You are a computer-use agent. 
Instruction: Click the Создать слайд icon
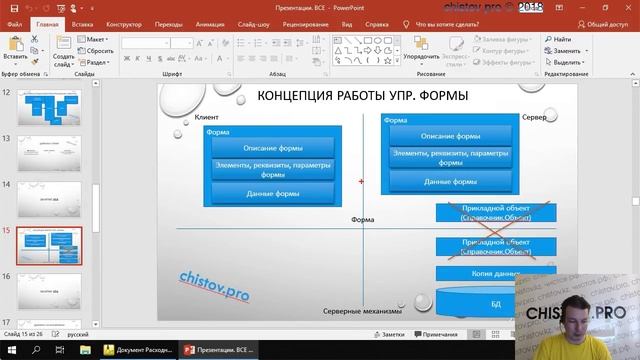(x=64, y=43)
